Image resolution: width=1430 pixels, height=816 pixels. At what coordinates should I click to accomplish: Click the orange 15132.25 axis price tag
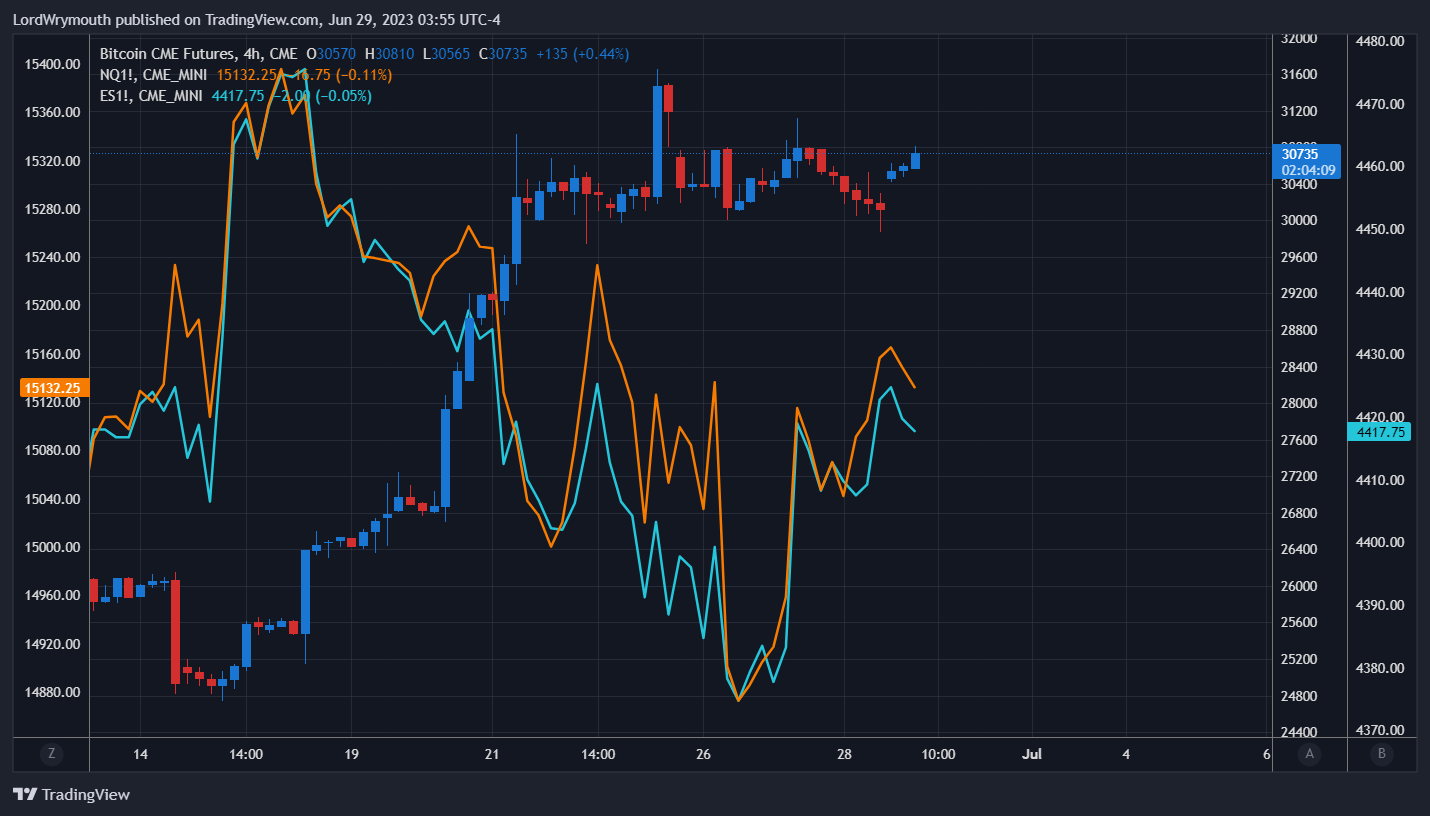(x=52, y=387)
